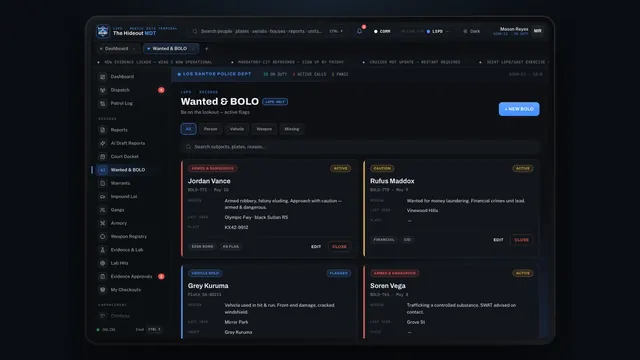Click the LSPD ONLY badge beside title
Image resolution: width=640 pixels, height=360 pixels.
point(275,102)
